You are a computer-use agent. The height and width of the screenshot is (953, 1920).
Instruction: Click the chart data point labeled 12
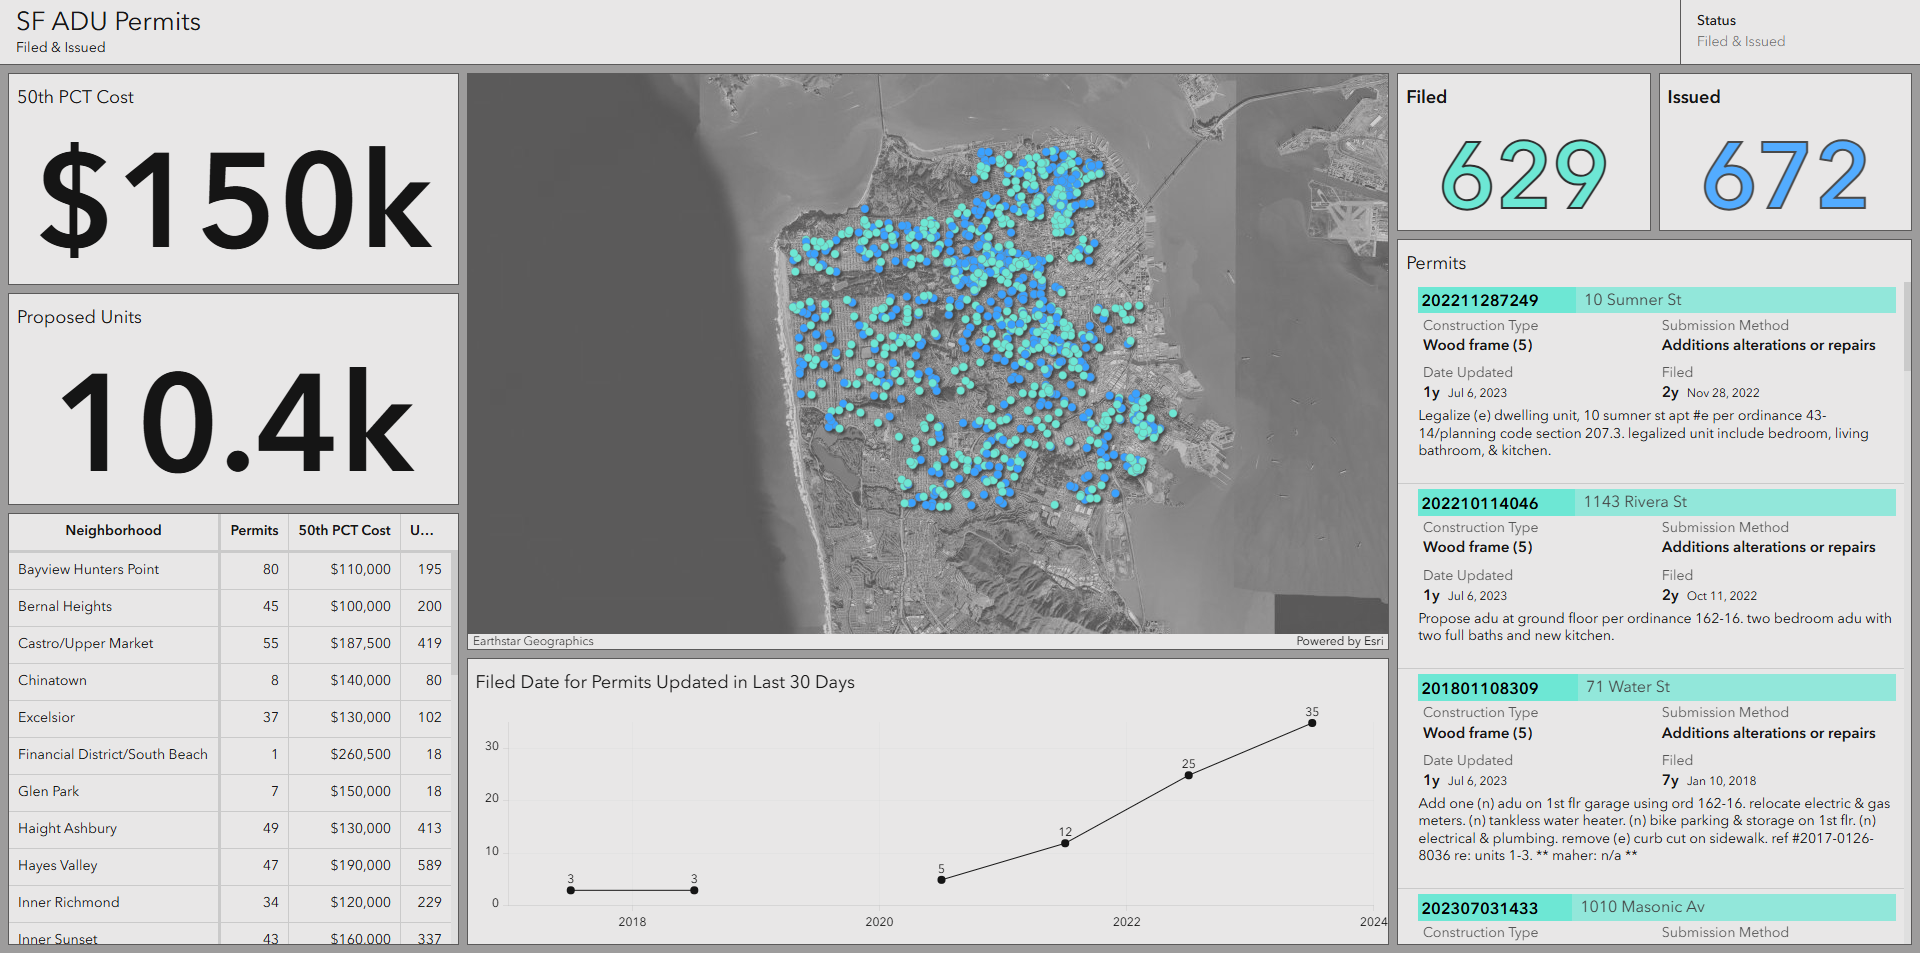[1064, 842]
